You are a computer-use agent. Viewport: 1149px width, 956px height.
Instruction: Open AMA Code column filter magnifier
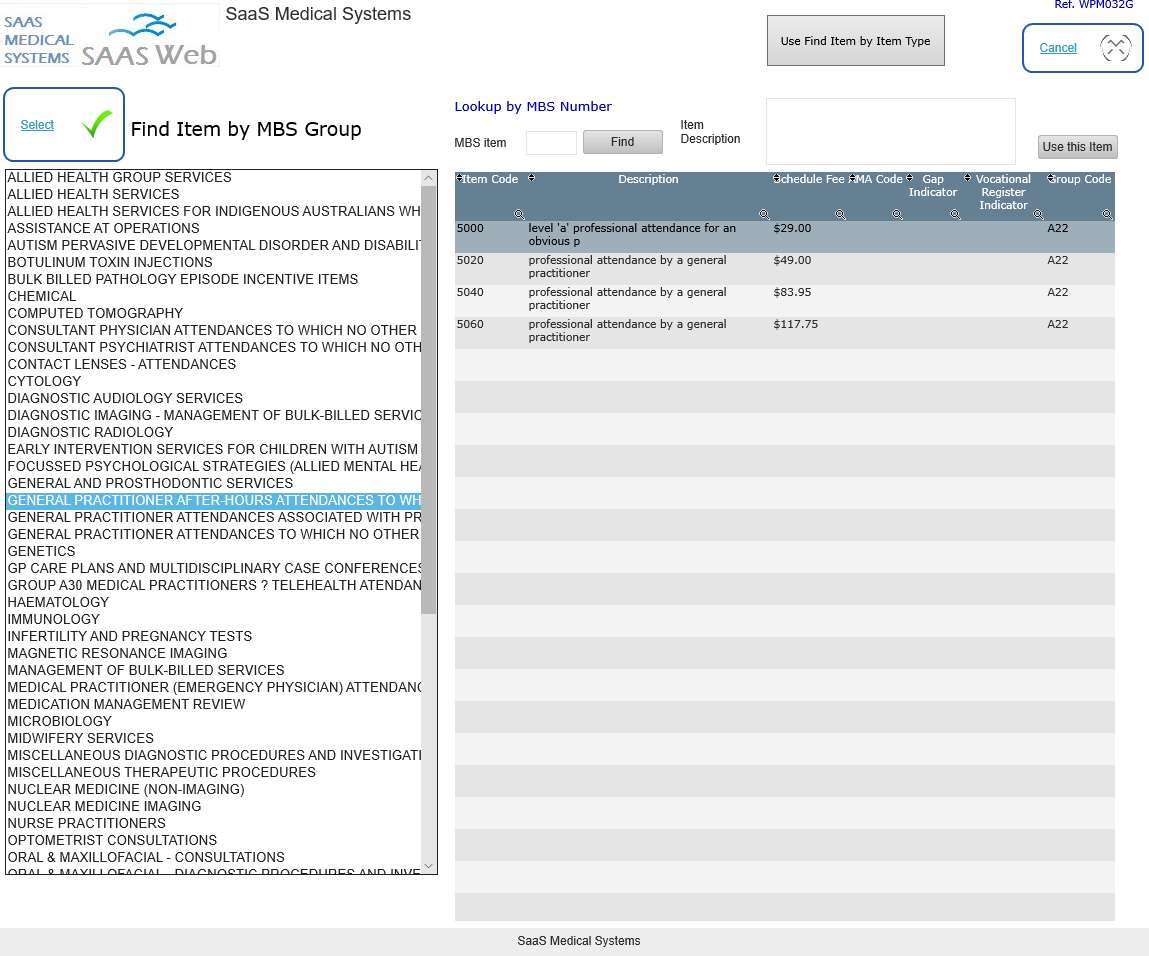[x=897, y=215]
